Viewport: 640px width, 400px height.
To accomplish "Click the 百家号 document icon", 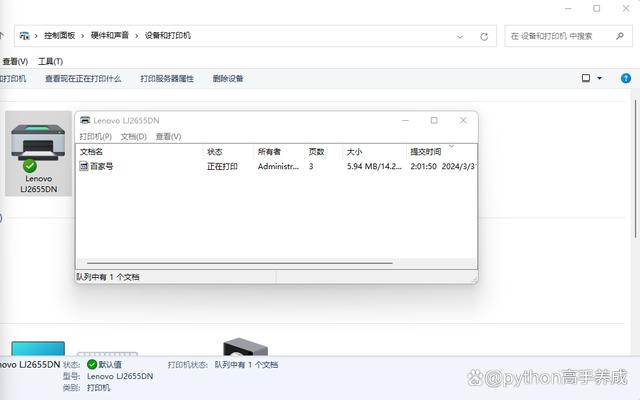I will pyautogui.click(x=84, y=166).
